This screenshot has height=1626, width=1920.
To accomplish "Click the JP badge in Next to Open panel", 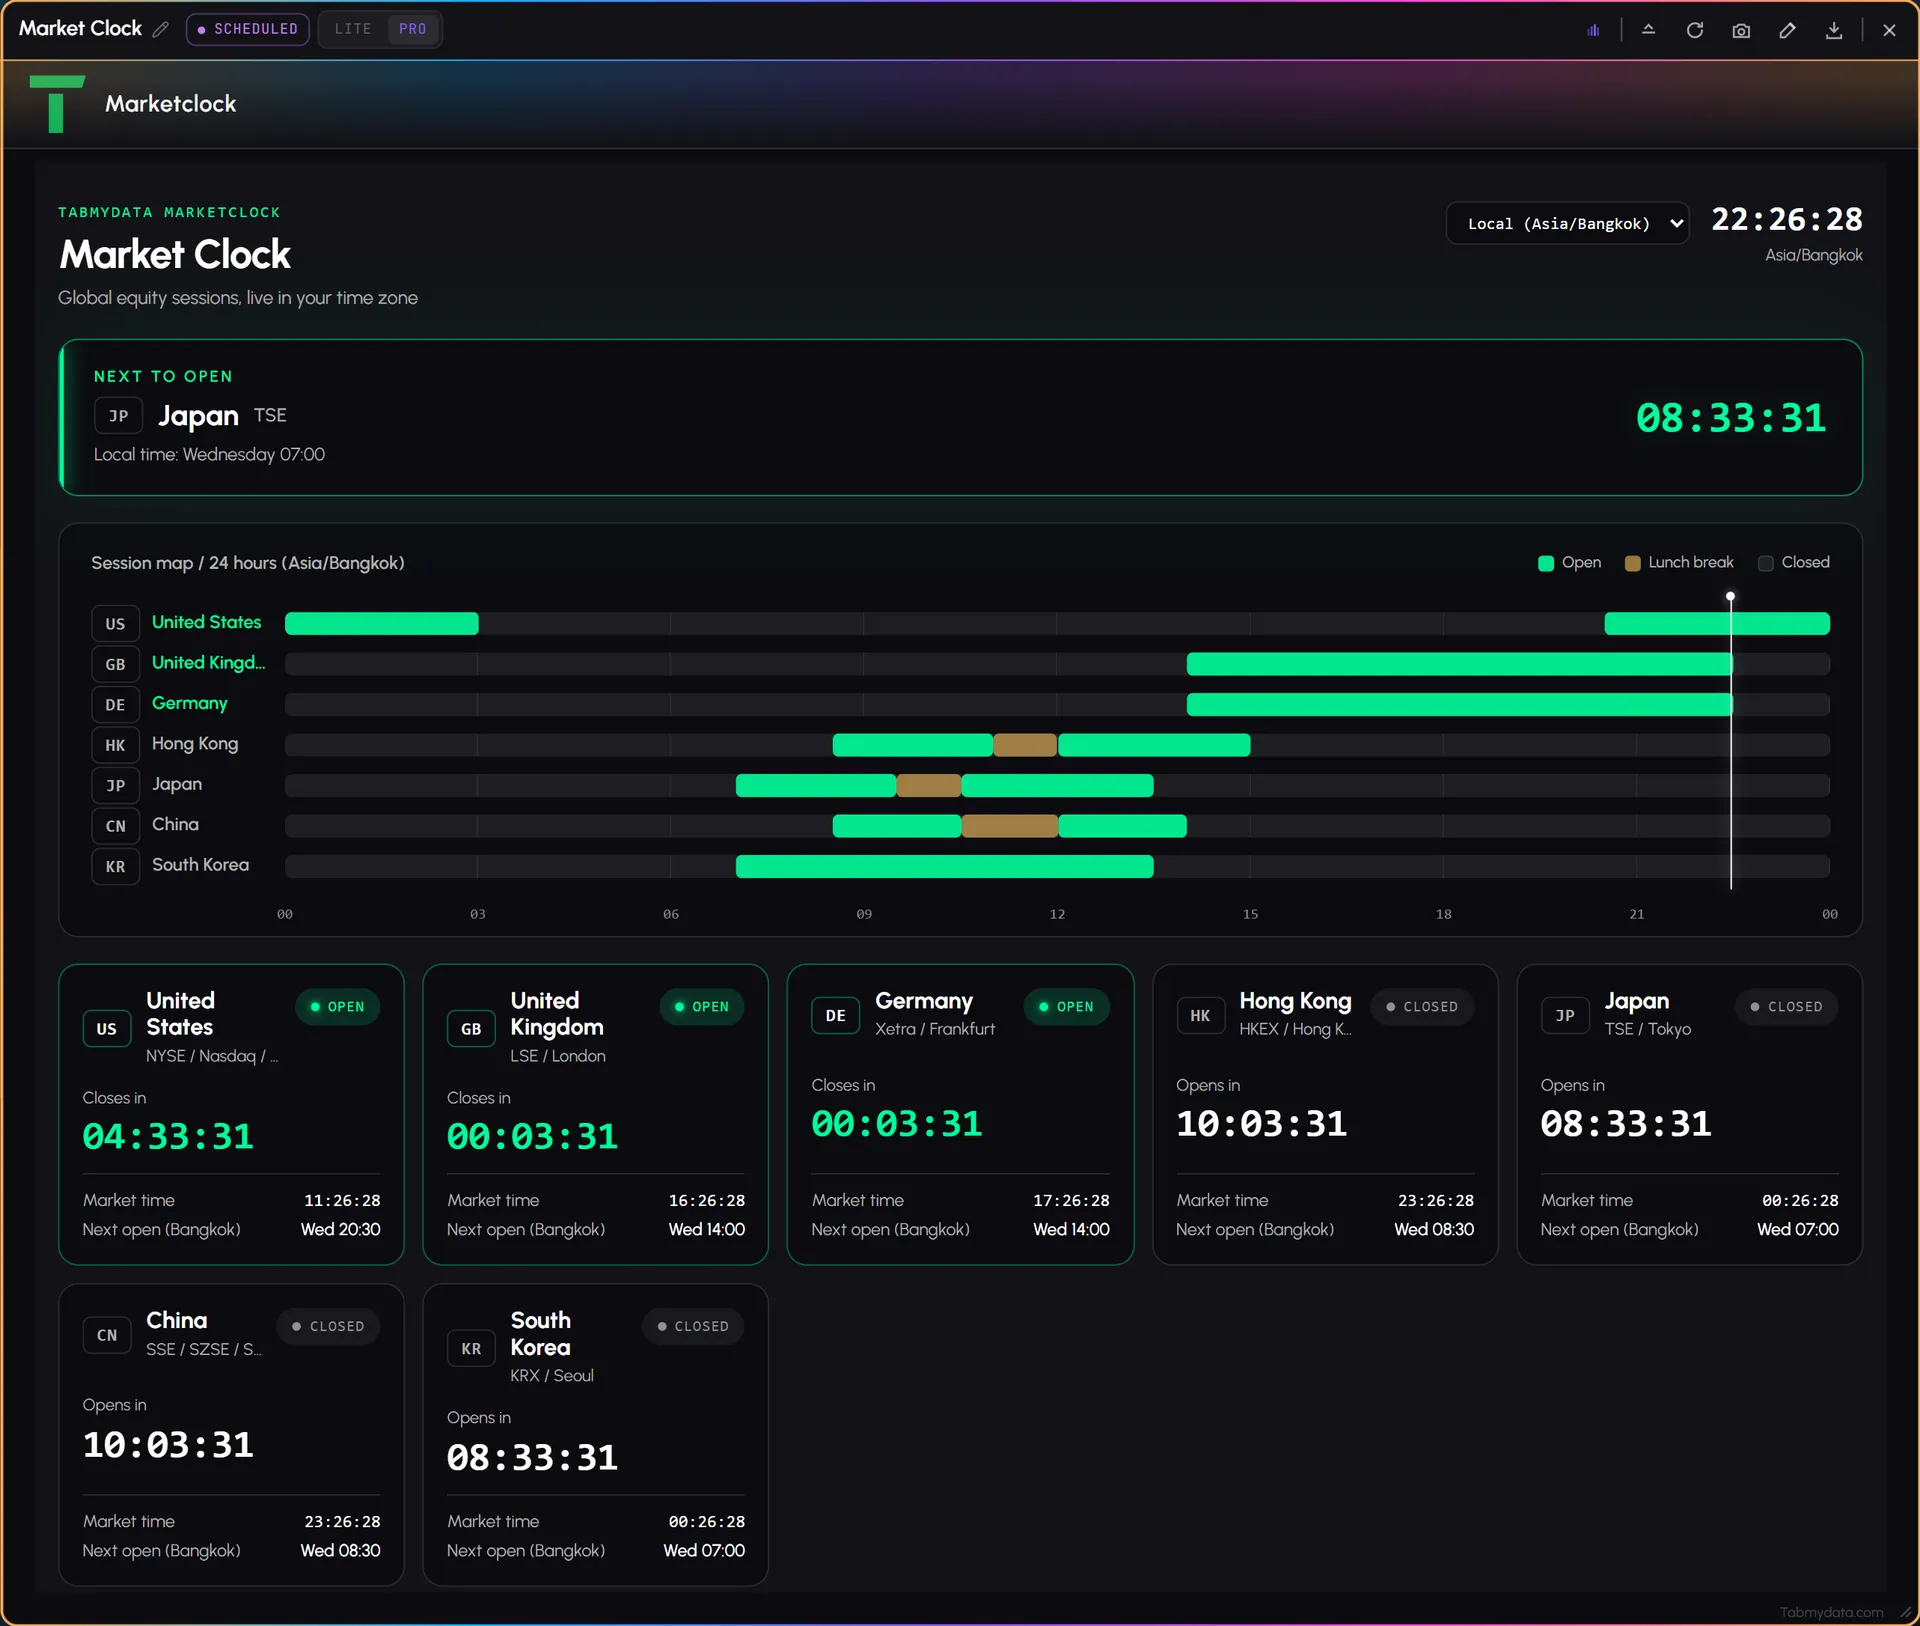I will click(119, 416).
